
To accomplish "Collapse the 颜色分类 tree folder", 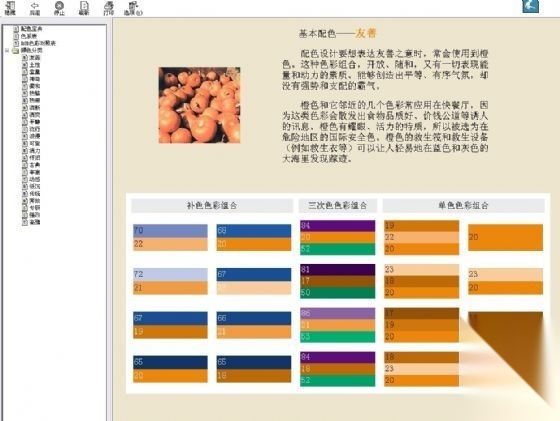I will click(7, 50).
